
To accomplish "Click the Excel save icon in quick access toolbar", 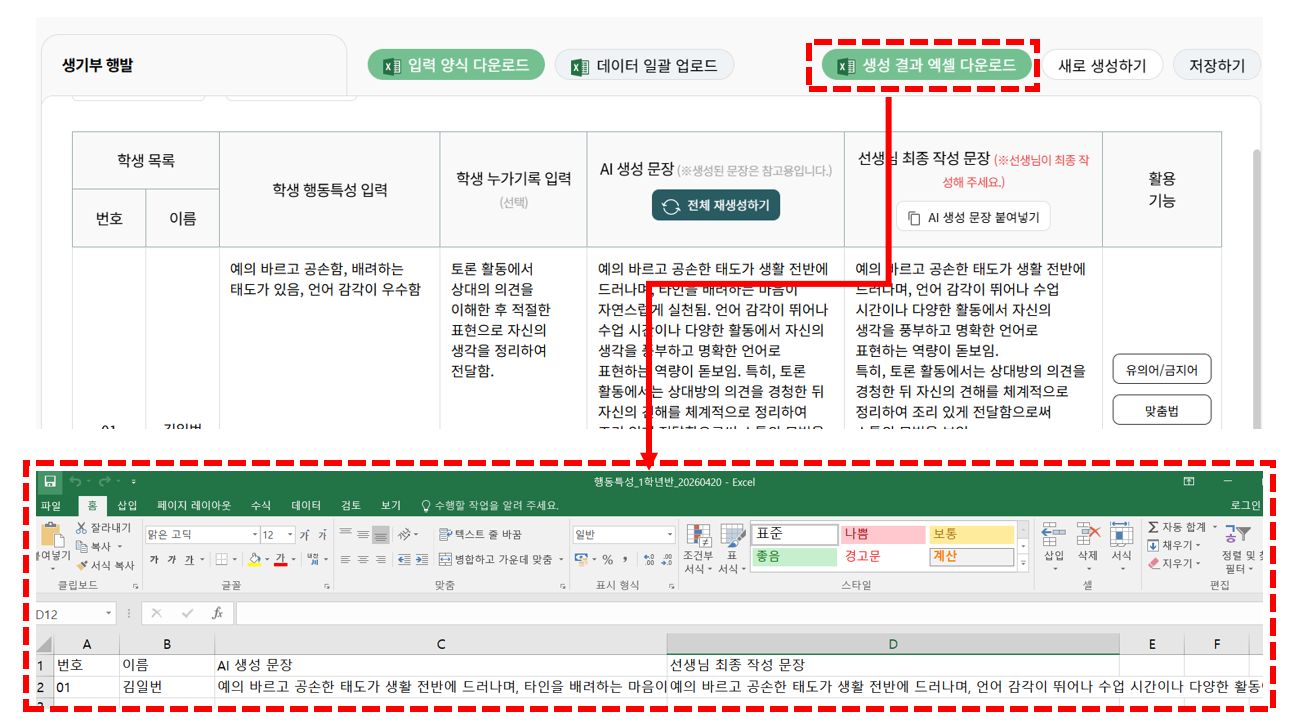I will coord(49,481).
